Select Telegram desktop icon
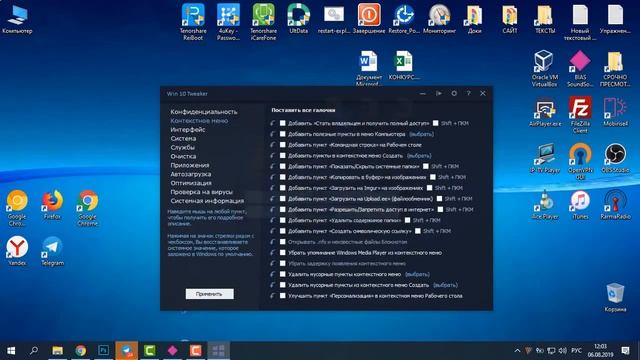Viewport: 640px width, 360px height. pos(52,251)
